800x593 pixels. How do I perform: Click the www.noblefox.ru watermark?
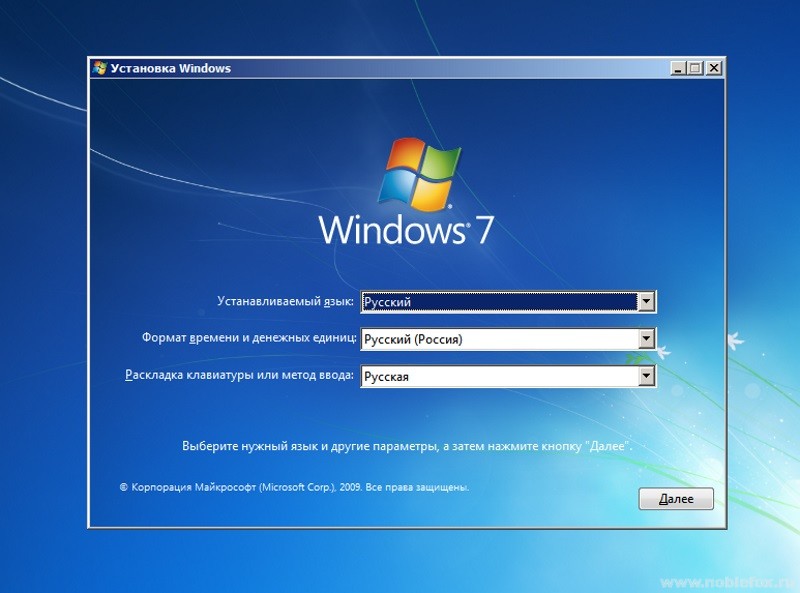click(726, 581)
